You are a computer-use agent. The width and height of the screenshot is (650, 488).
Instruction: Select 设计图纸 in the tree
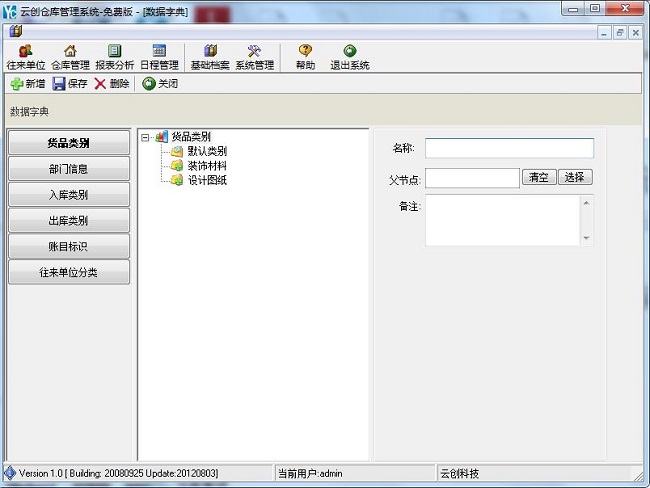[207, 180]
